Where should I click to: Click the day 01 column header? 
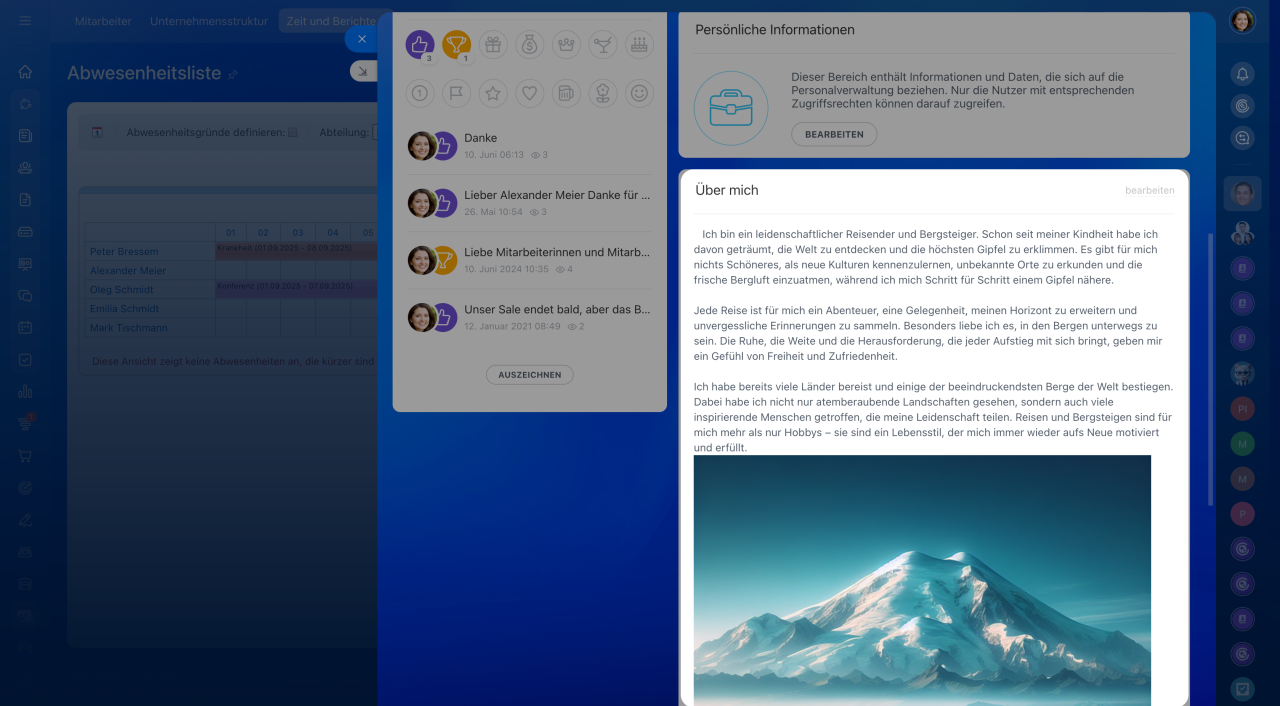pyautogui.click(x=231, y=232)
